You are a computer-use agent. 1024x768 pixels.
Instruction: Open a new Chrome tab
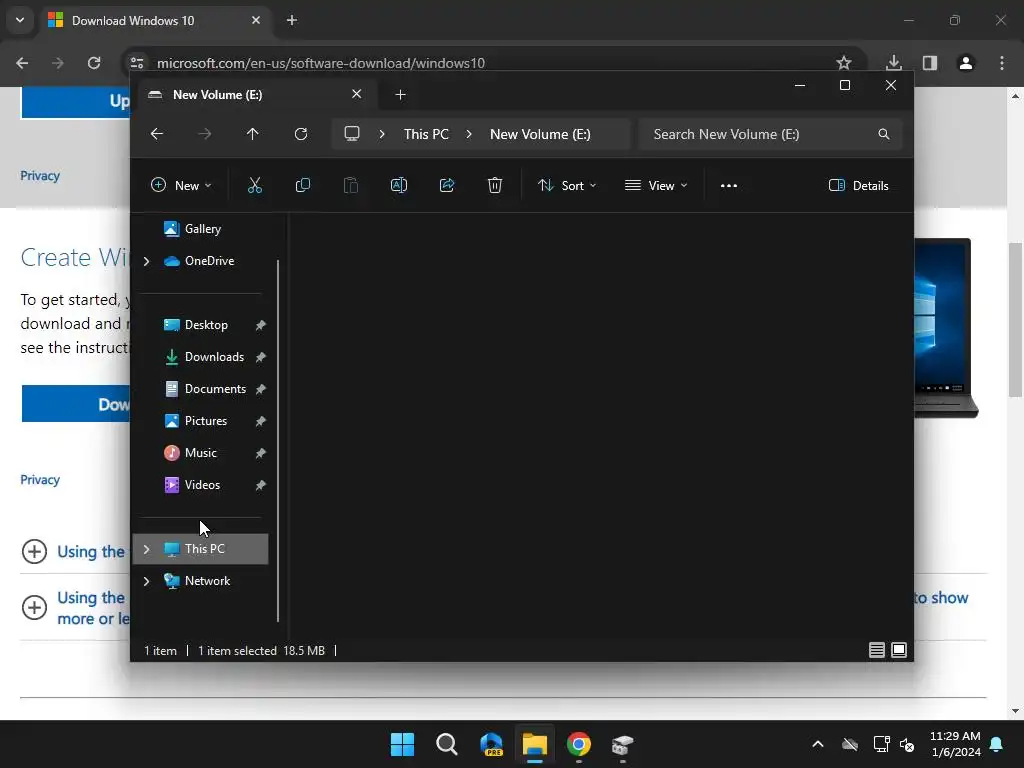(292, 20)
